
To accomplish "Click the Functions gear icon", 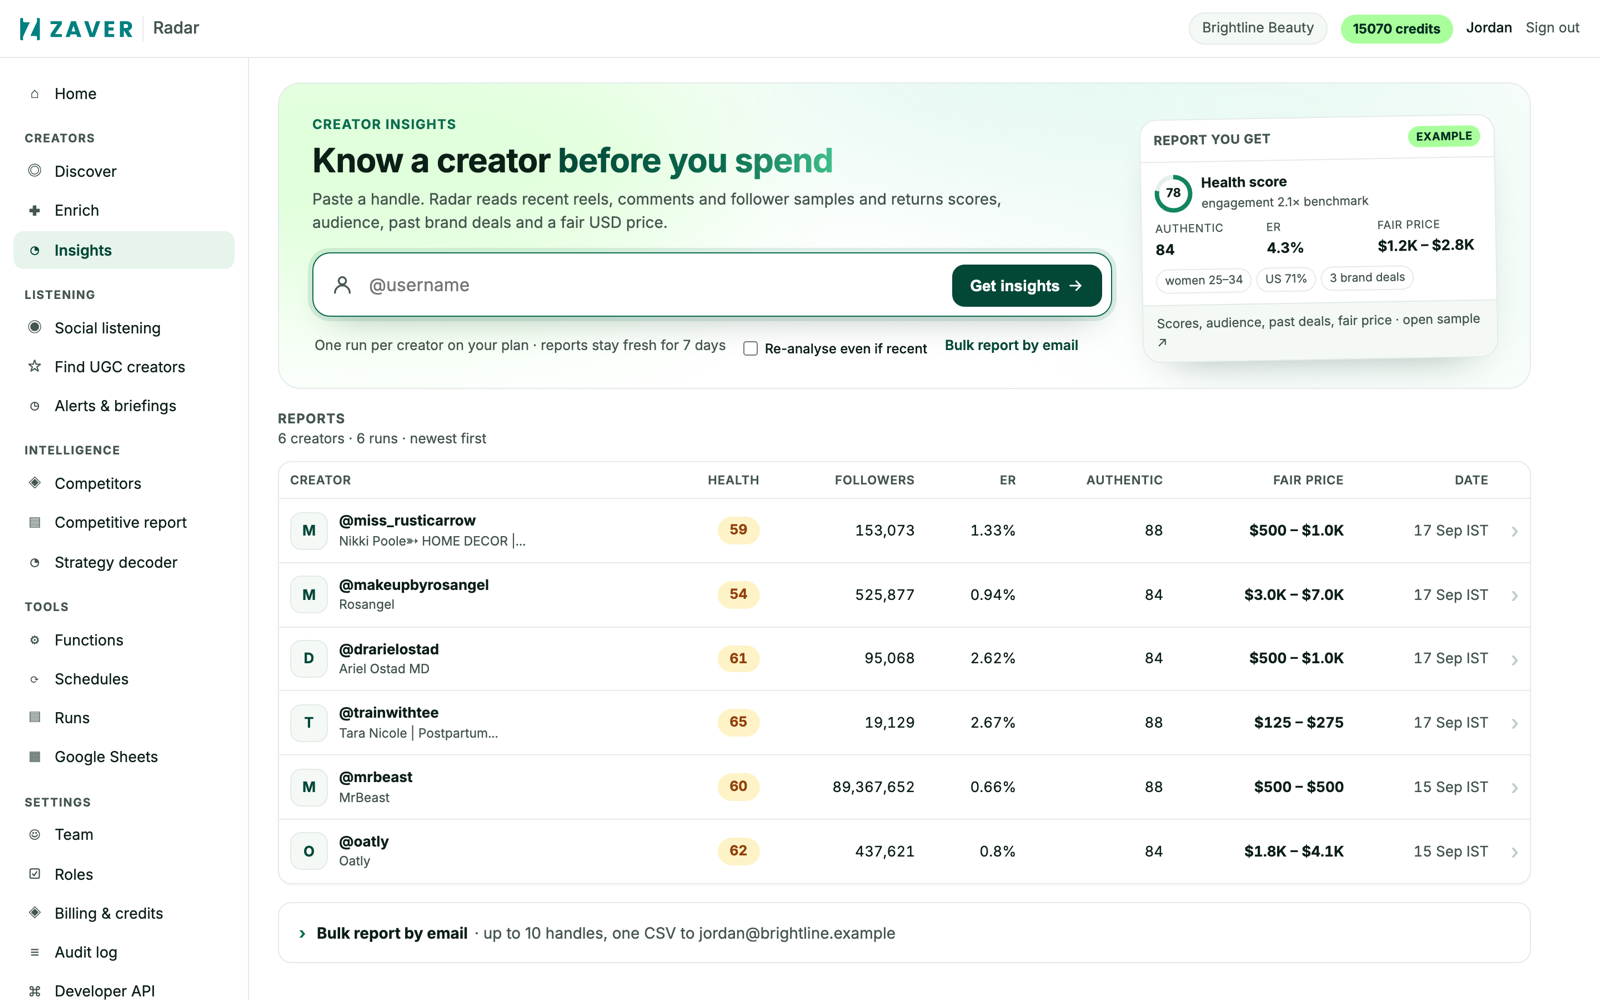I will coord(35,640).
